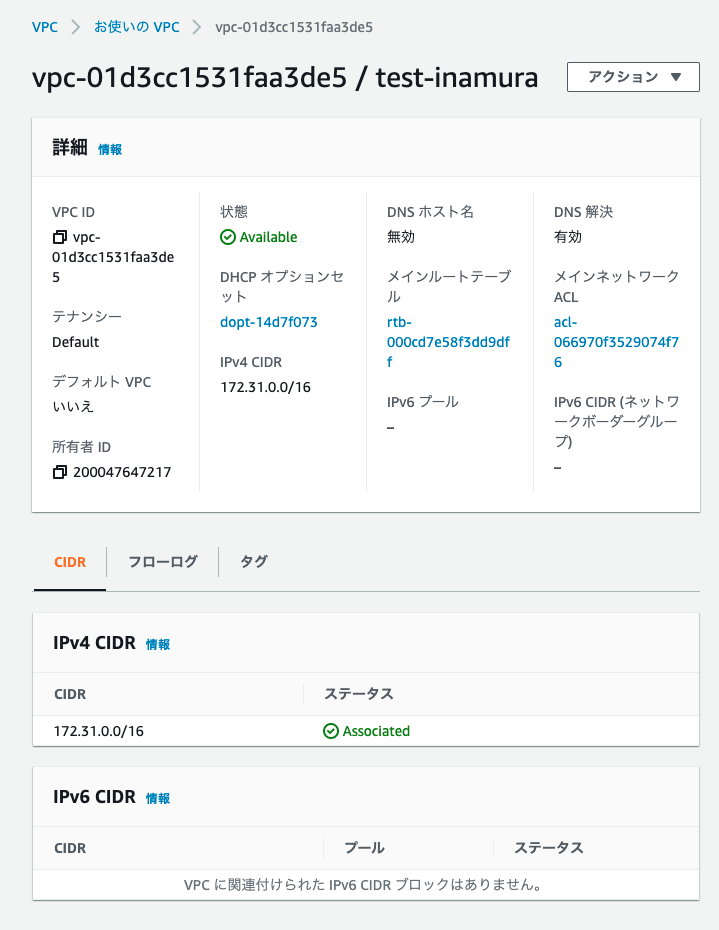Switch to the フローログ tab
The width and height of the screenshot is (719, 930).
(x=162, y=562)
